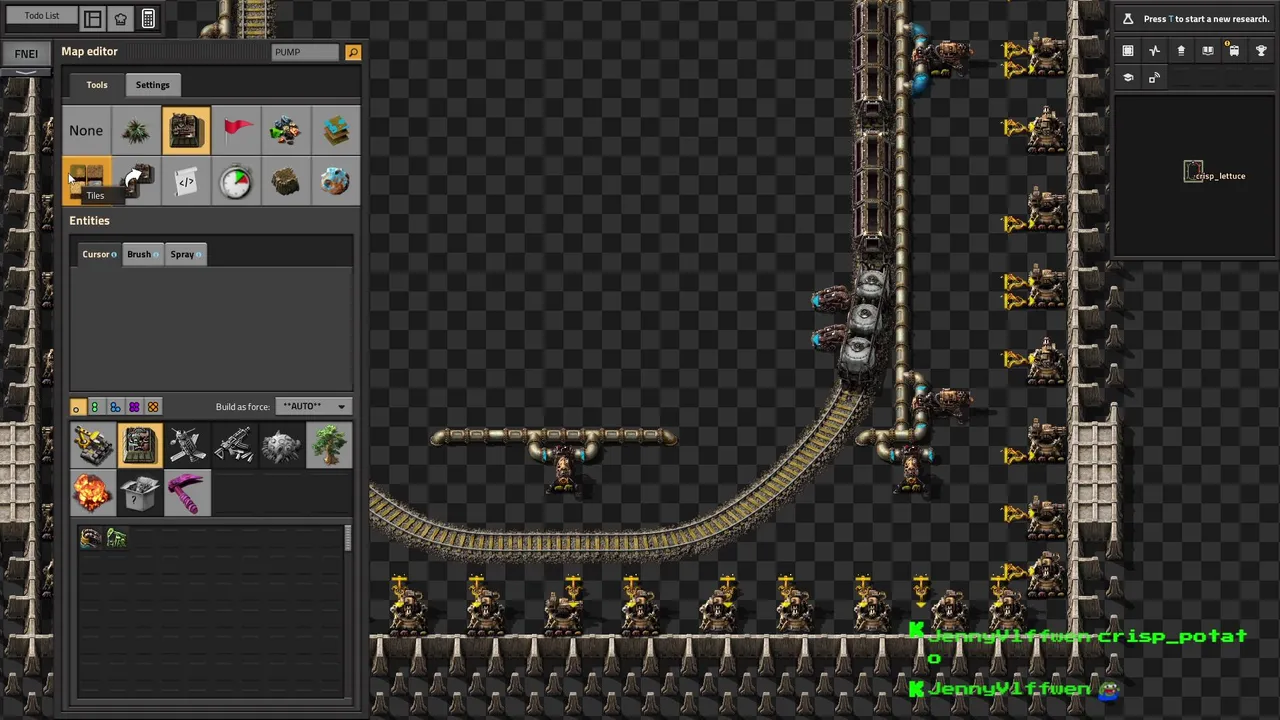Viewport: 1280px width, 720px height.
Task: Select the Clone area arrow tool
Action: 136,181
